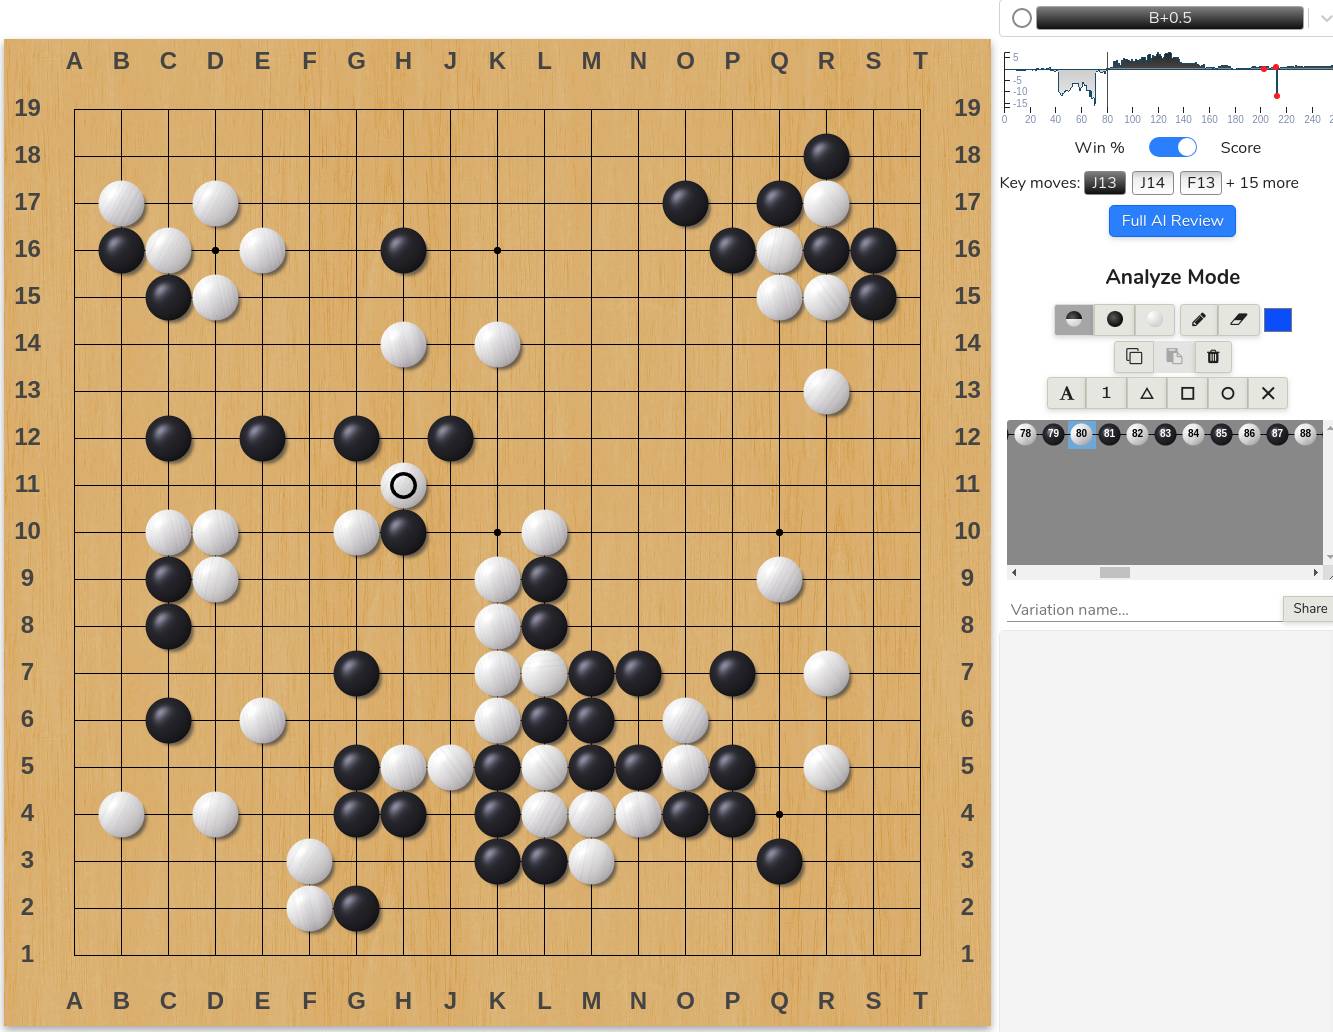
Task: Click the white circle player indicator
Action: [x=1021, y=18]
